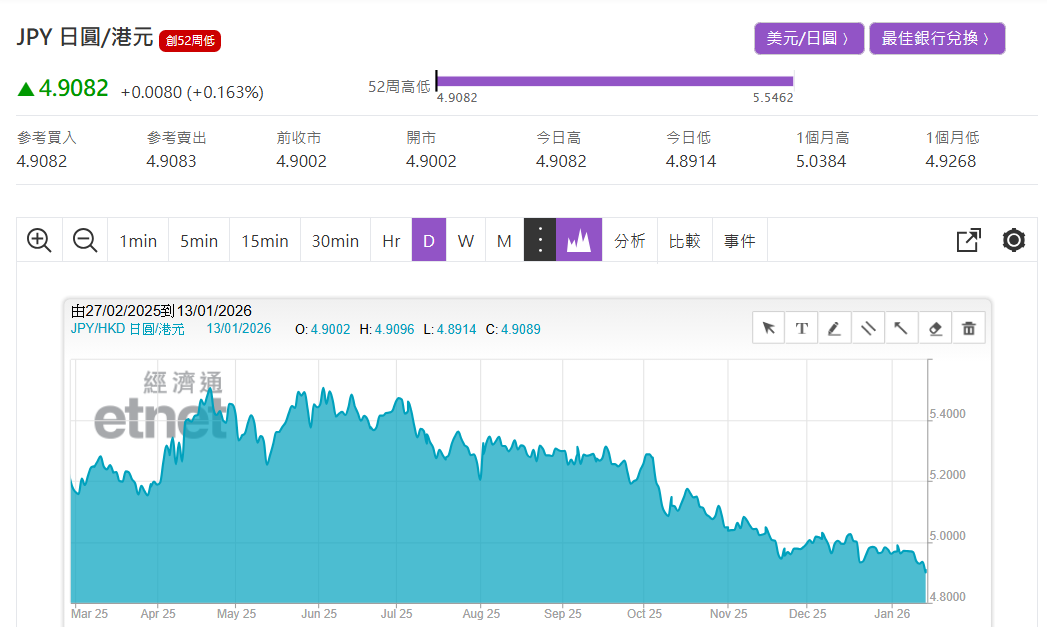This screenshot has width=1047, height=627.
Task: Click the zoom out magnifier icon
Action: (x=85, y=240)
